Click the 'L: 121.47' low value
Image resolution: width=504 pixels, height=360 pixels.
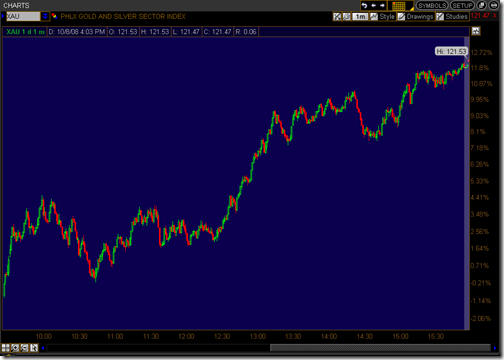[x=186, y=32]
